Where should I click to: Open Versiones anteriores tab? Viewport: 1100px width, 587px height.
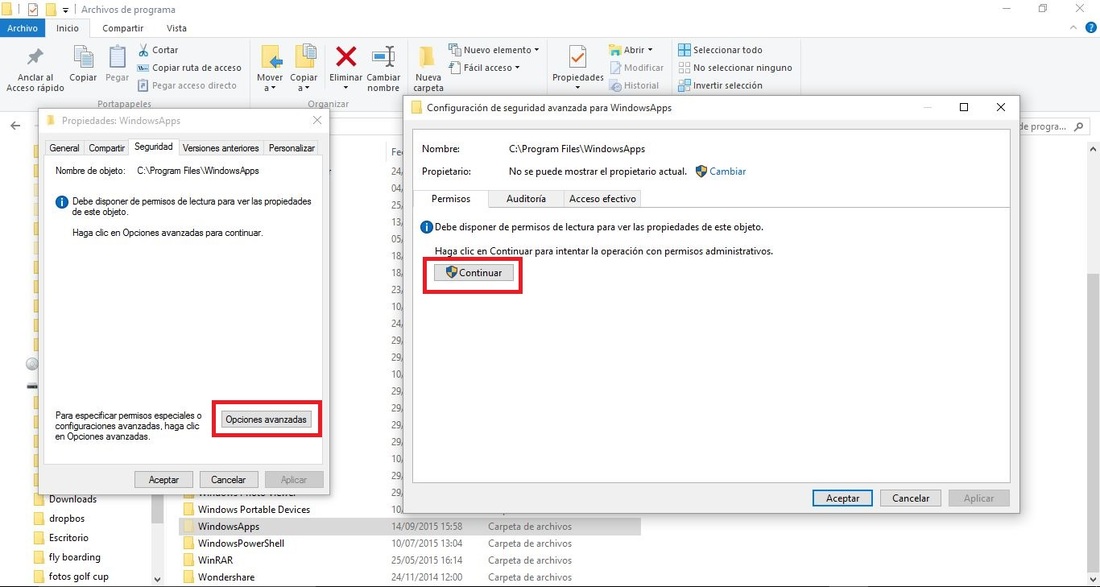pos(221,148)
